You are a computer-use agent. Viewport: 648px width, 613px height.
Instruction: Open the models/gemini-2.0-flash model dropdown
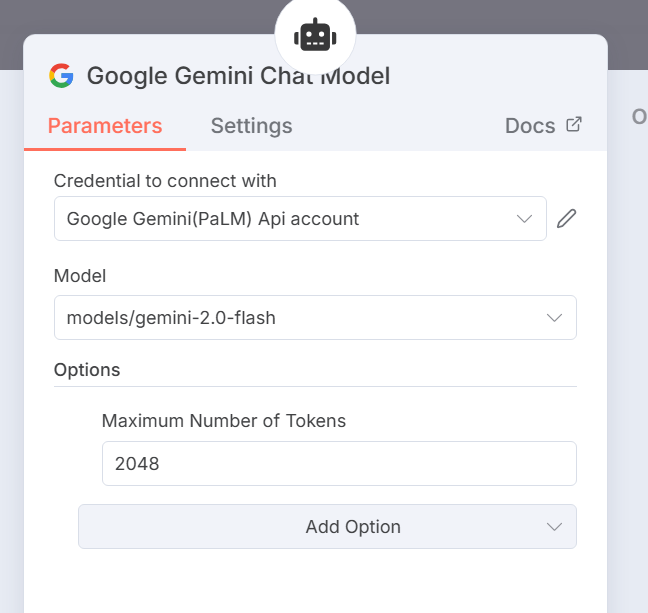tap(300, 318)
